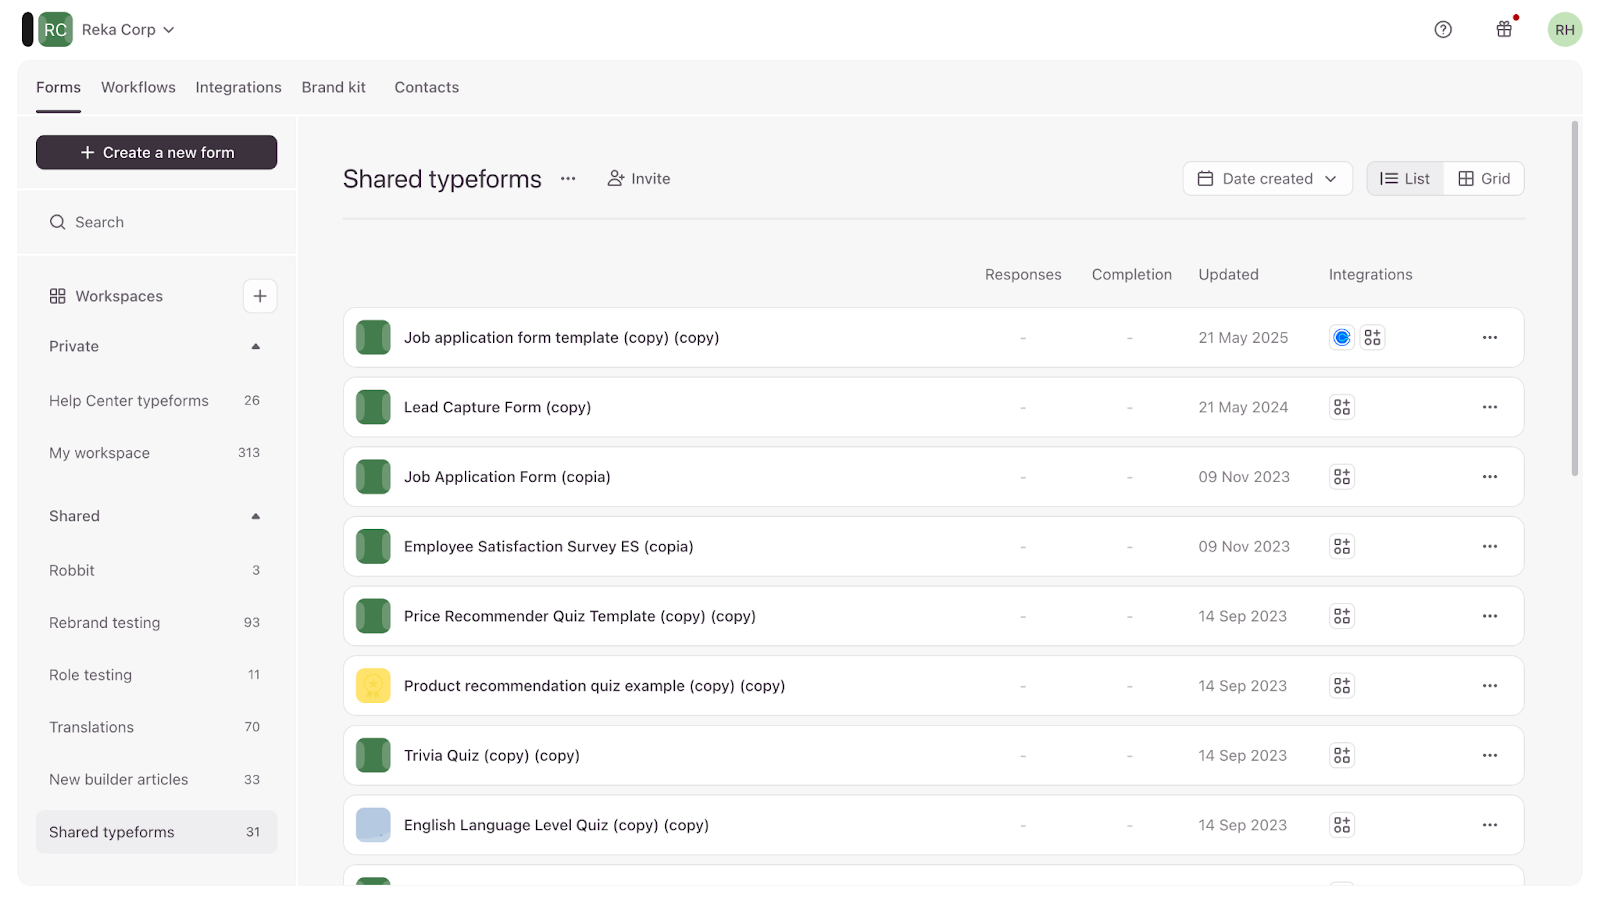The height and width of the screenshot is (903, 1600).
Task: Invite members to Shared typeforms
Action: (x=639, y=179)
